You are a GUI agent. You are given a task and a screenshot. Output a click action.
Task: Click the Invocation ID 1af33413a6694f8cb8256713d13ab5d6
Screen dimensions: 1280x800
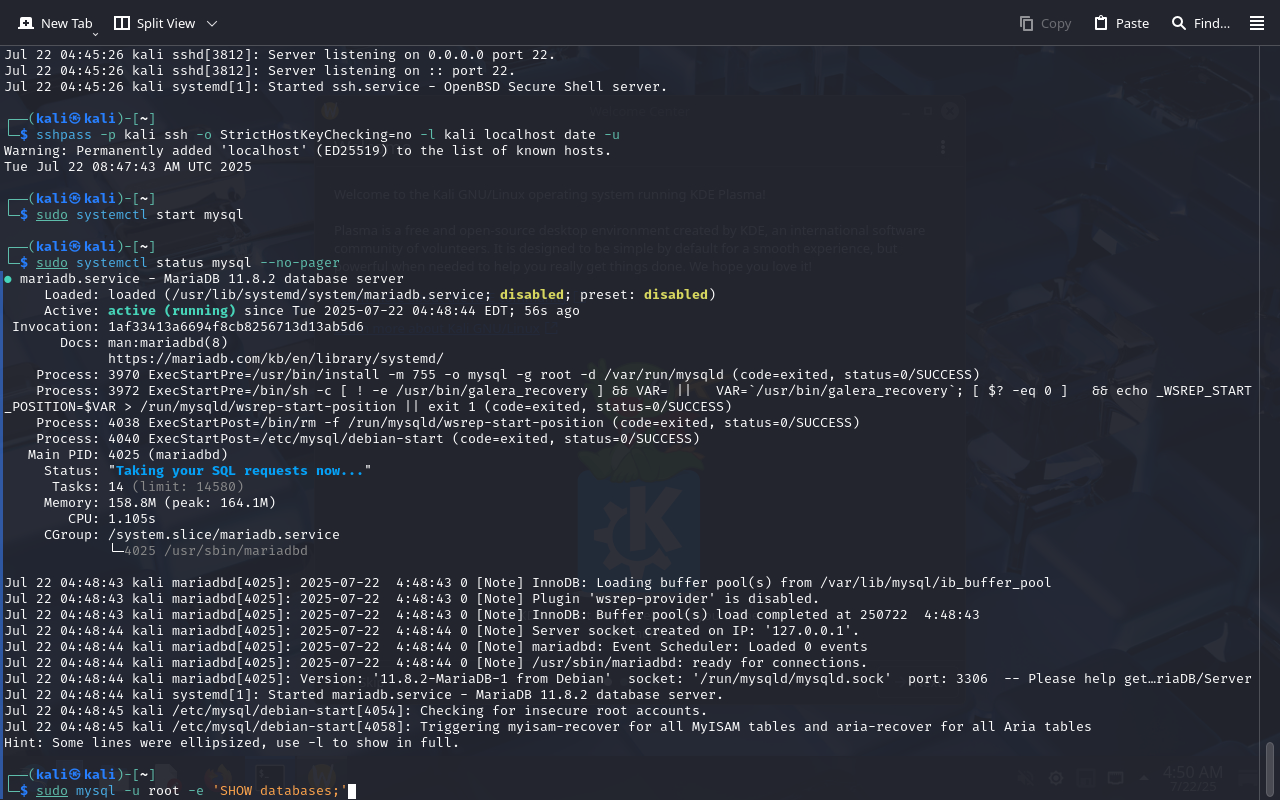point(236,326)
